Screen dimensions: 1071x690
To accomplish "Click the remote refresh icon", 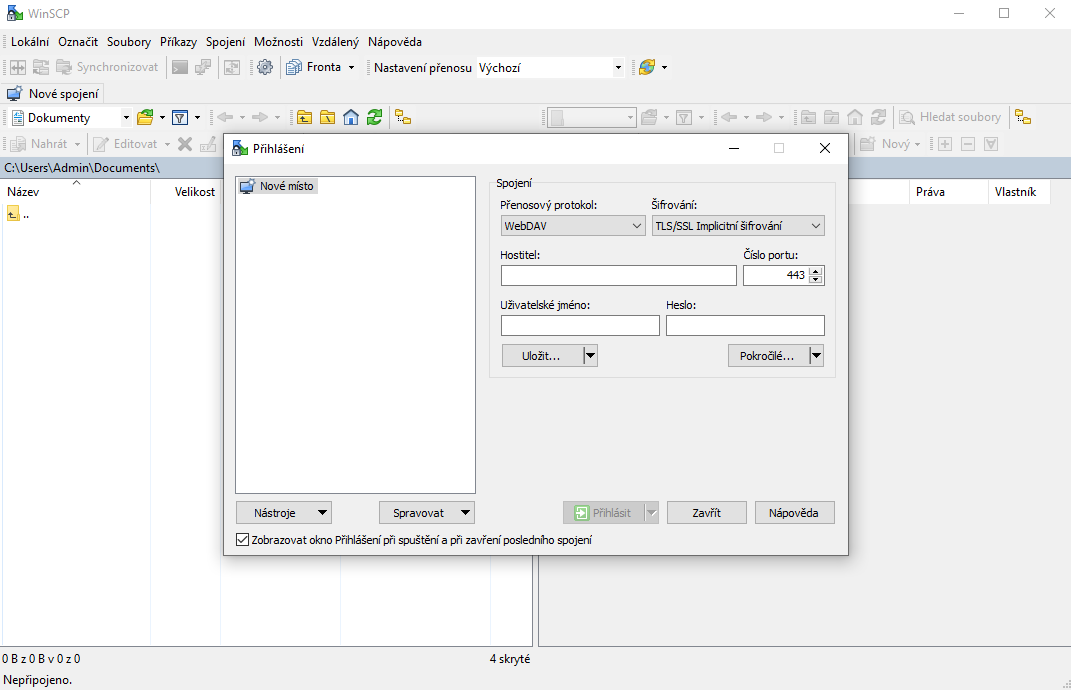I will 878,118.
